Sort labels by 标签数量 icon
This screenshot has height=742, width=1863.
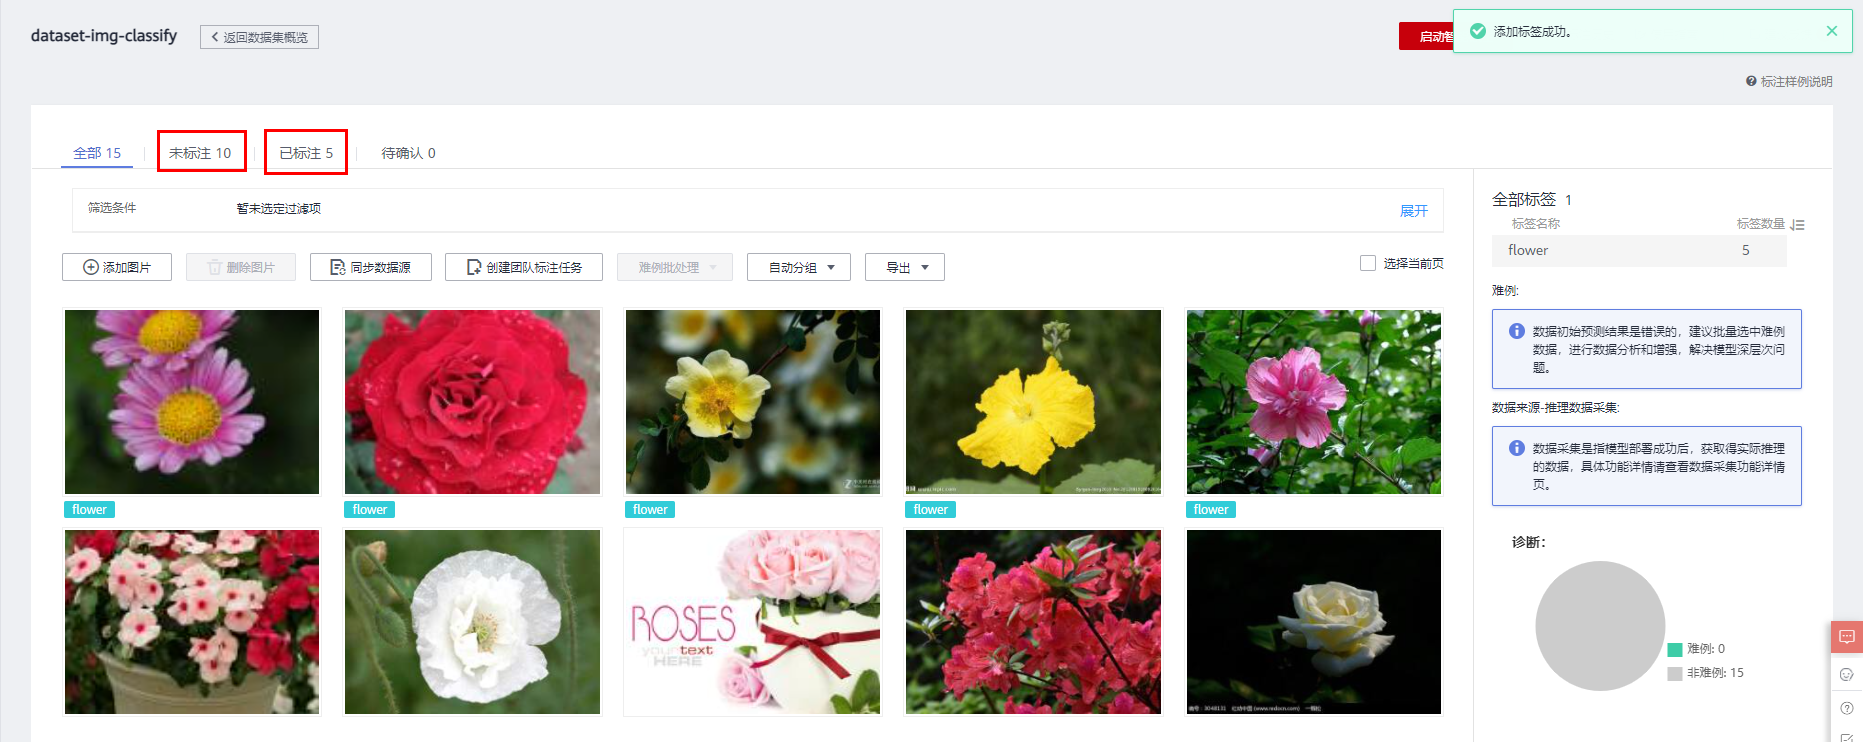pos(1797,224)
